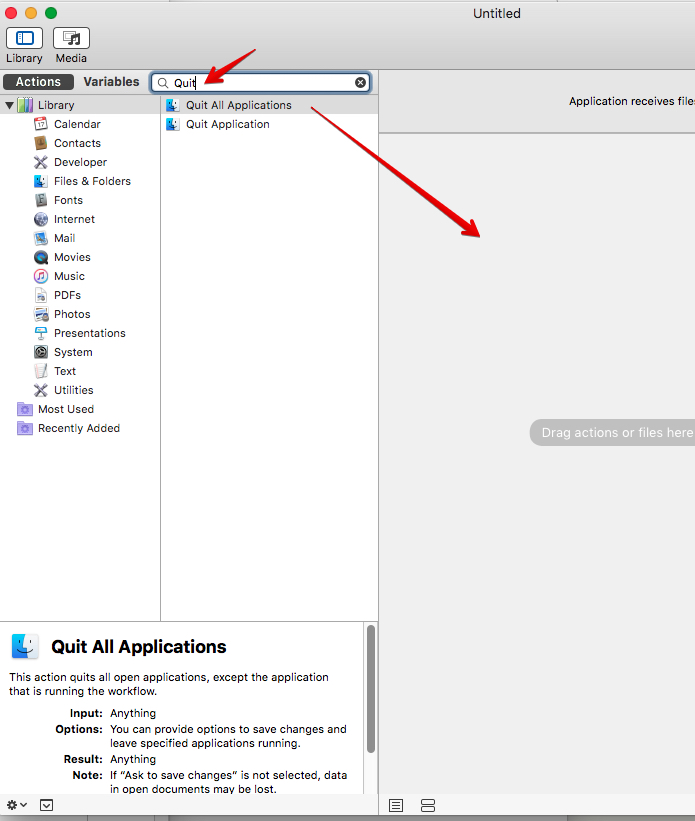Viewport: 695px width, 821px height.
Task: Switch to the Variables tab
Action: point(112,82)
